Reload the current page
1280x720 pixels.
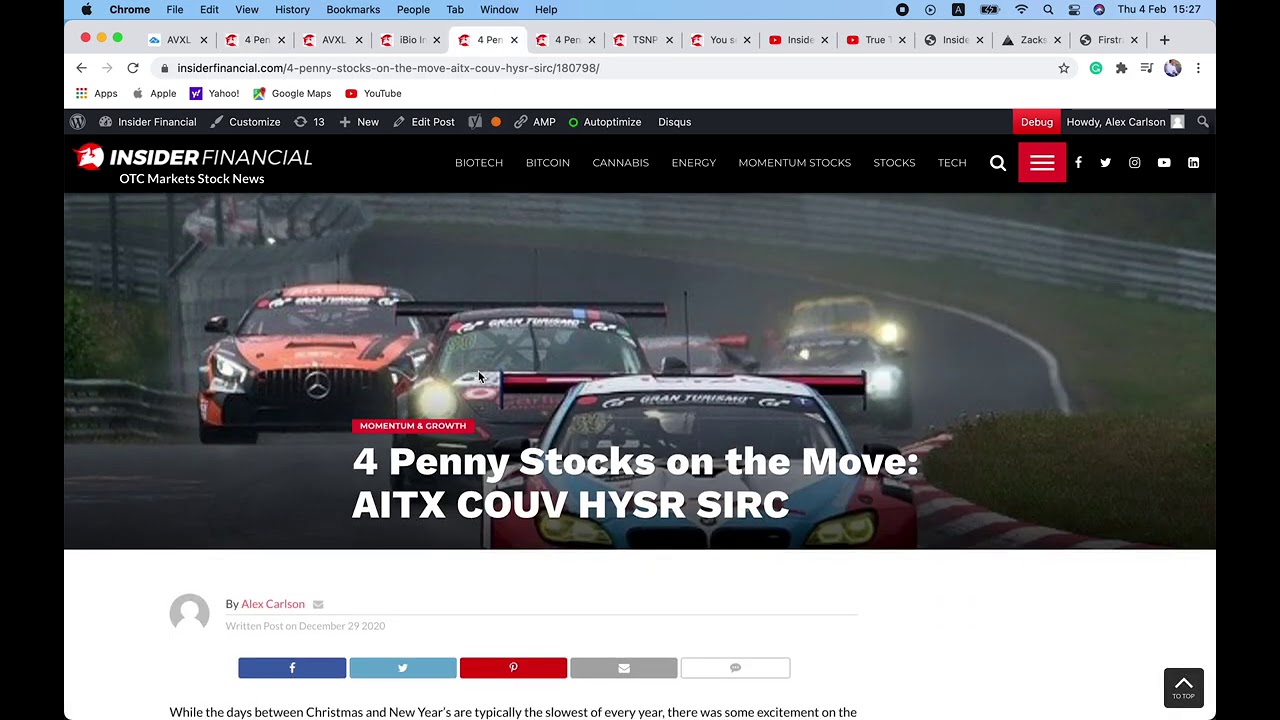click(133, 68)
